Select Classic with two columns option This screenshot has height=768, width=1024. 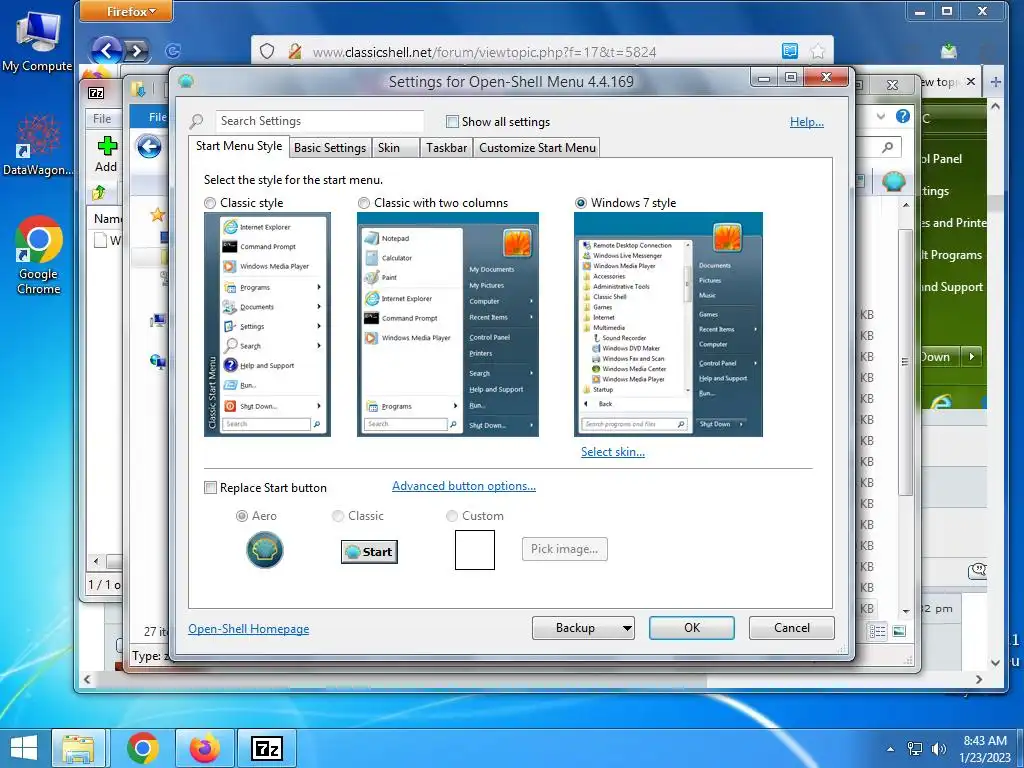[364, 203]
